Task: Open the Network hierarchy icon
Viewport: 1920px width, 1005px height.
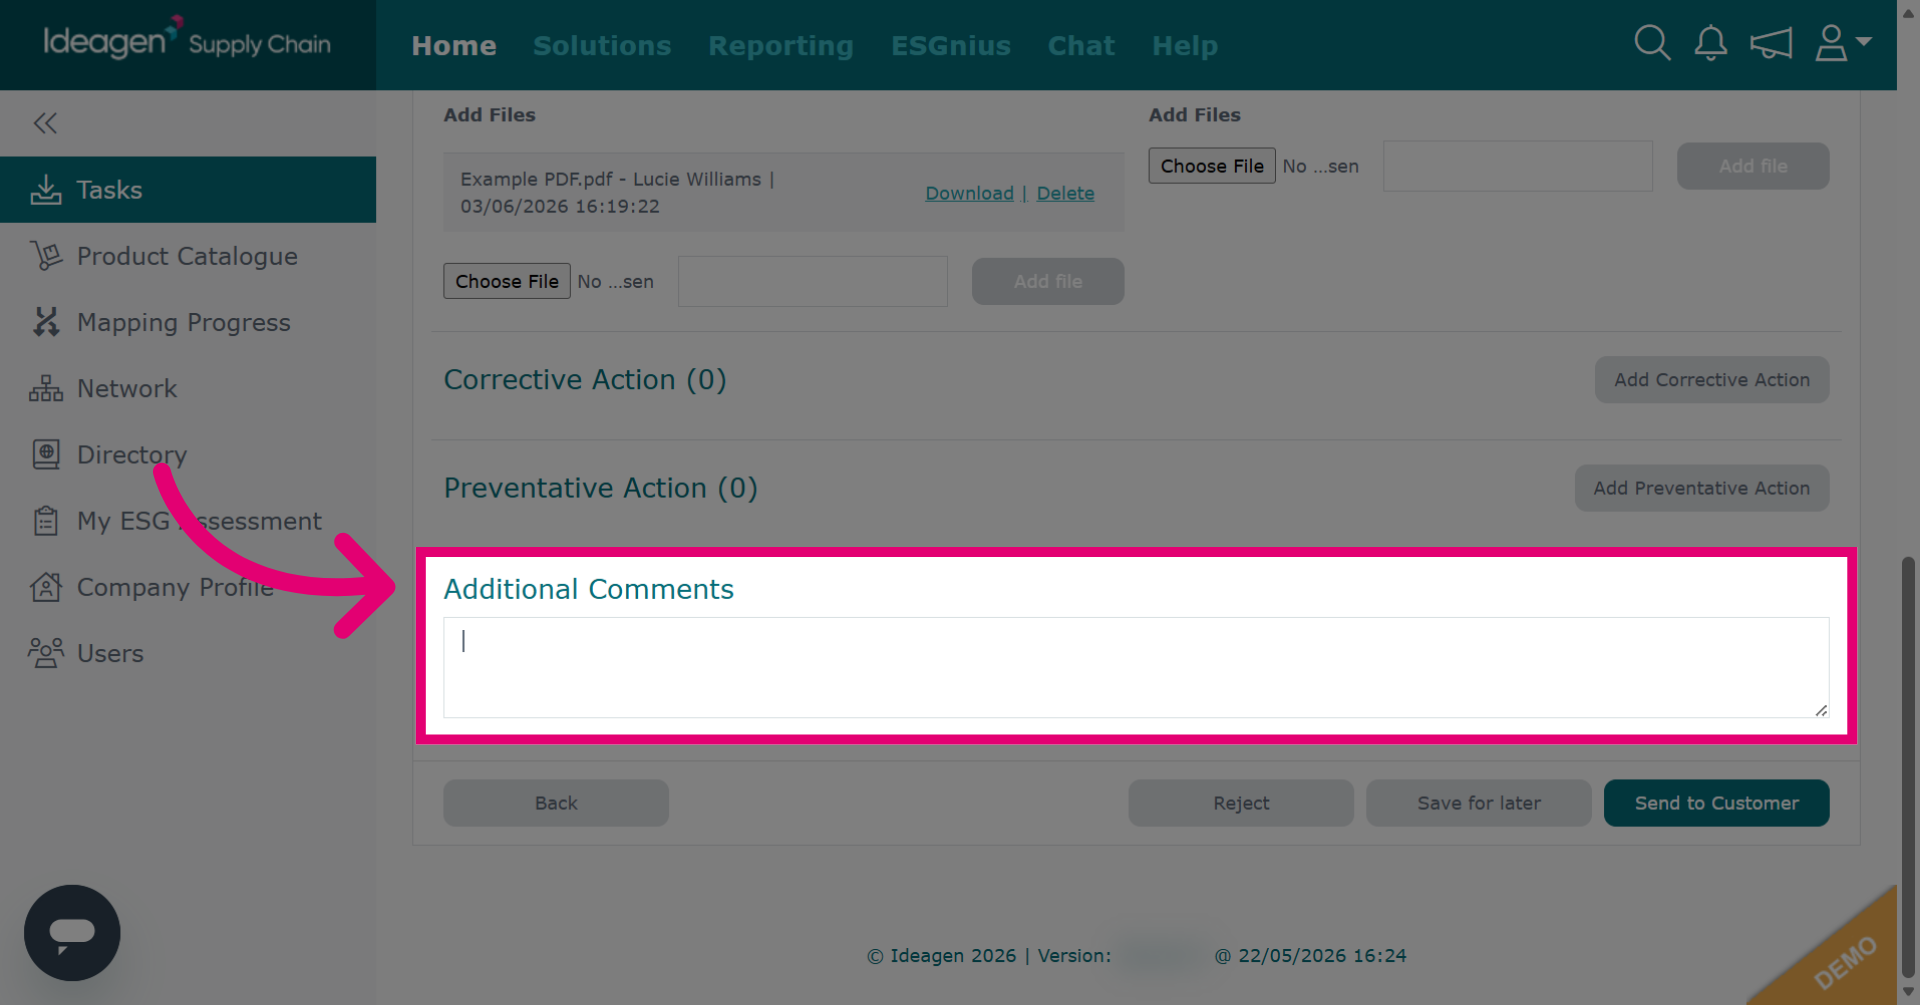Action: [x=46, y=389]
